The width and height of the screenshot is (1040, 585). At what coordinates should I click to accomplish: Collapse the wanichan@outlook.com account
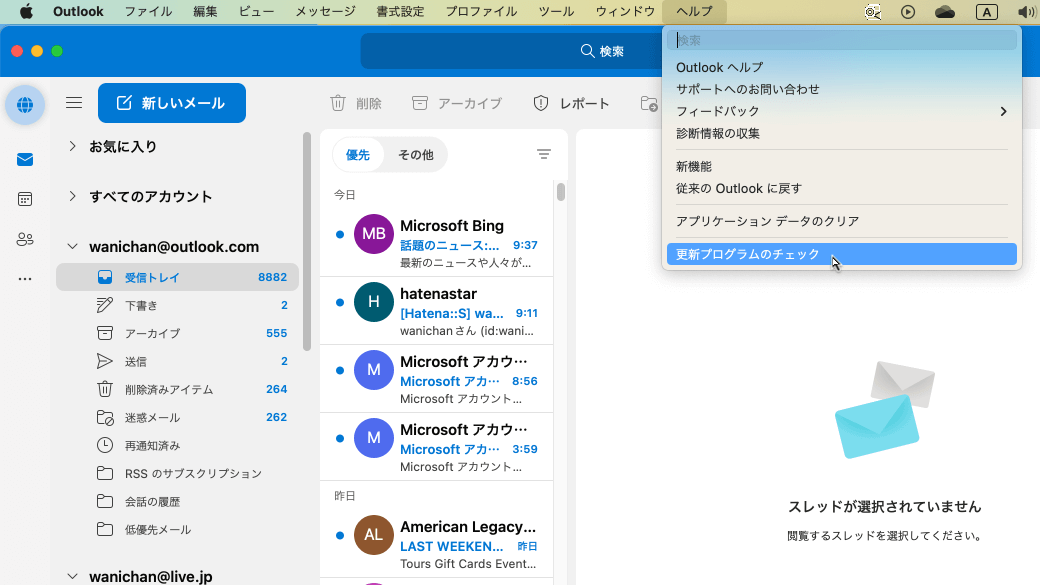(72, 247)
